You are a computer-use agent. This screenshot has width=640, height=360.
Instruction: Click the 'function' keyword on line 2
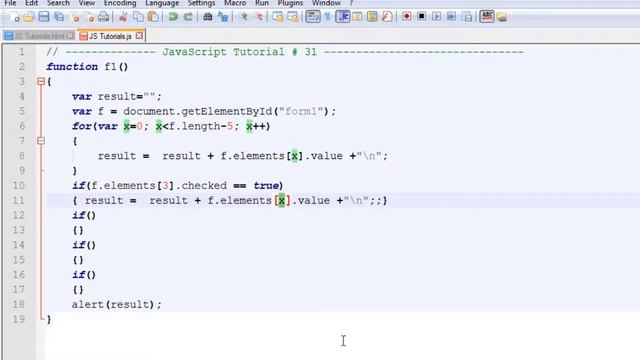pyautogui.click(x=72, y=67)
